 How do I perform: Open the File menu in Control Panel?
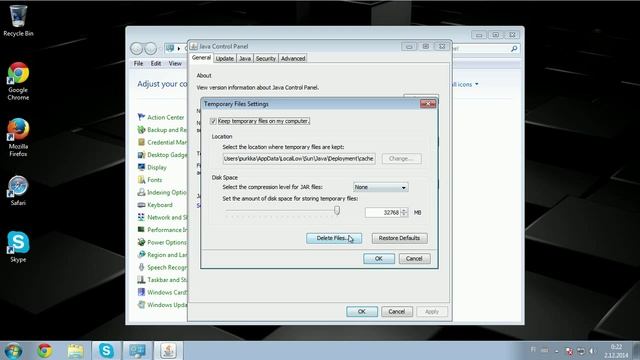[138, 64]
